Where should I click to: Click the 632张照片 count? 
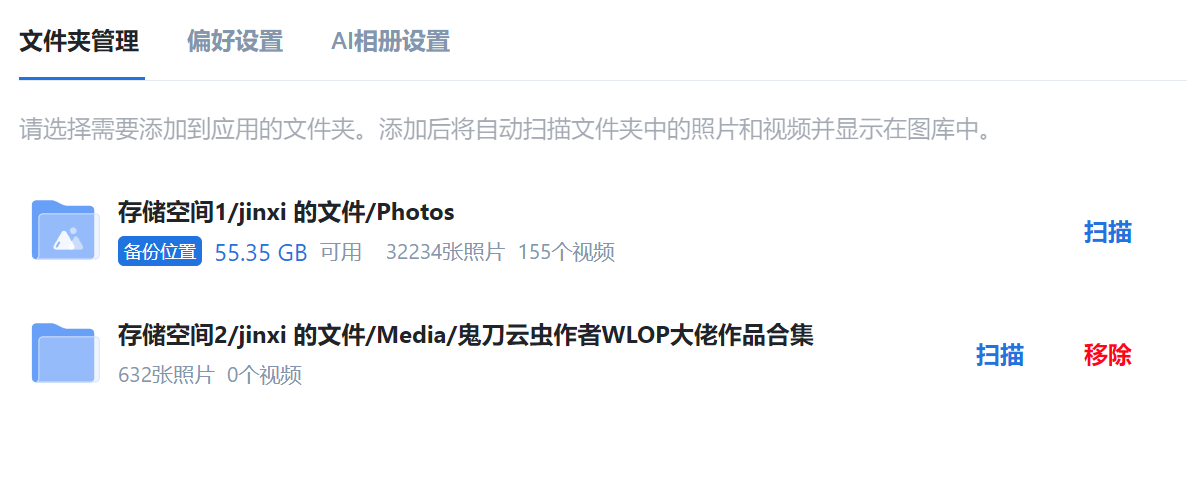[167, 375]
